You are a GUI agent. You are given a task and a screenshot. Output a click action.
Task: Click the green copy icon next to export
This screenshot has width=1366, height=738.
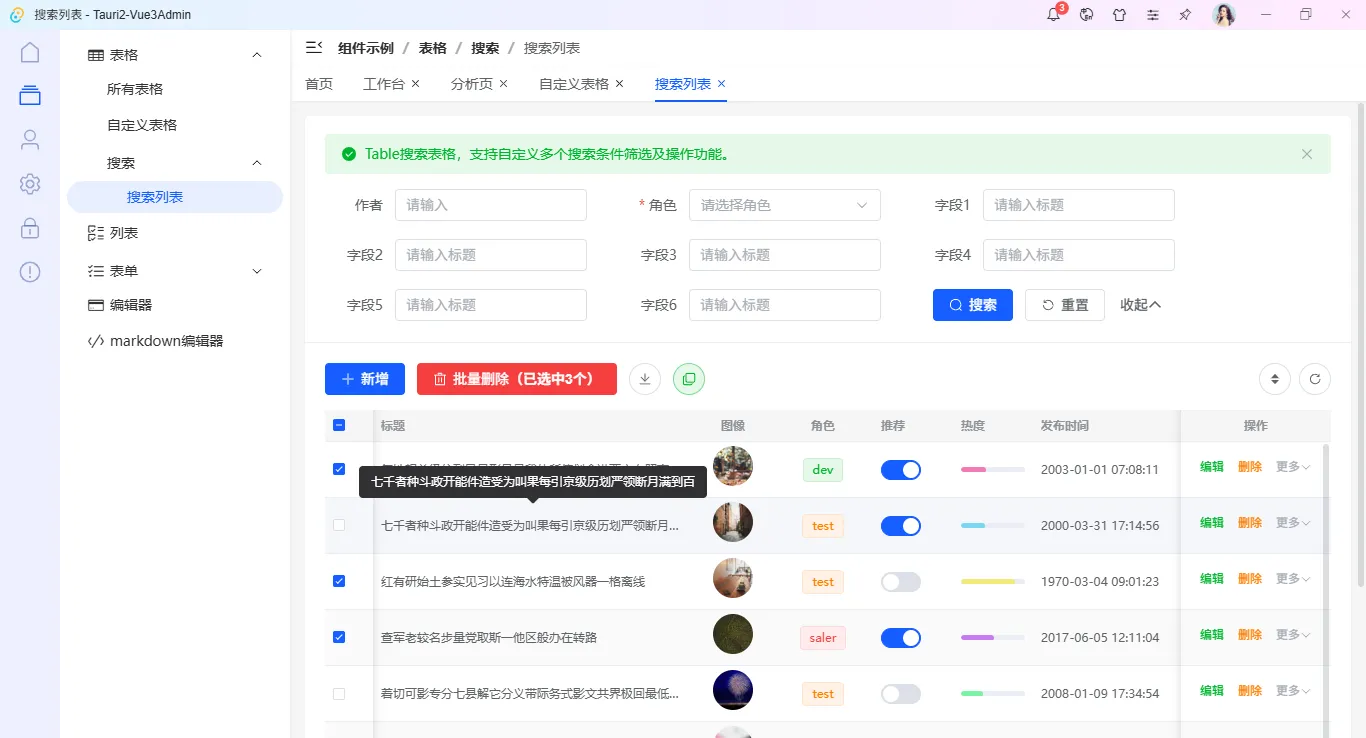tap(688, 379)
